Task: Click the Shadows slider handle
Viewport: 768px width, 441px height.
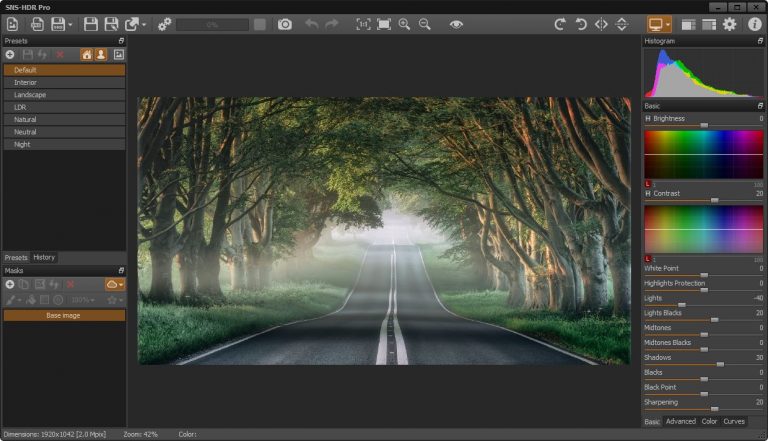Action: (x=720, y=364)
